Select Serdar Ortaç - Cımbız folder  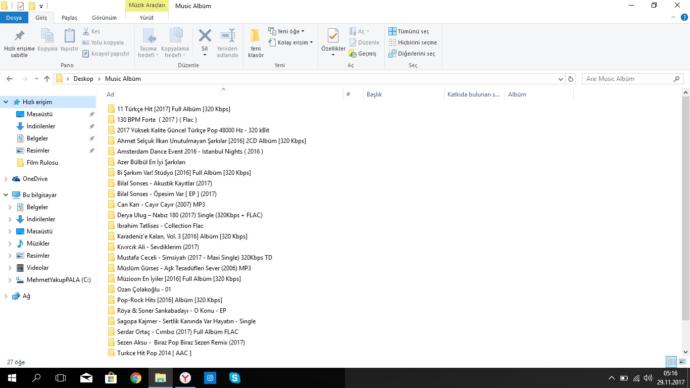click(x=177, y=332)
